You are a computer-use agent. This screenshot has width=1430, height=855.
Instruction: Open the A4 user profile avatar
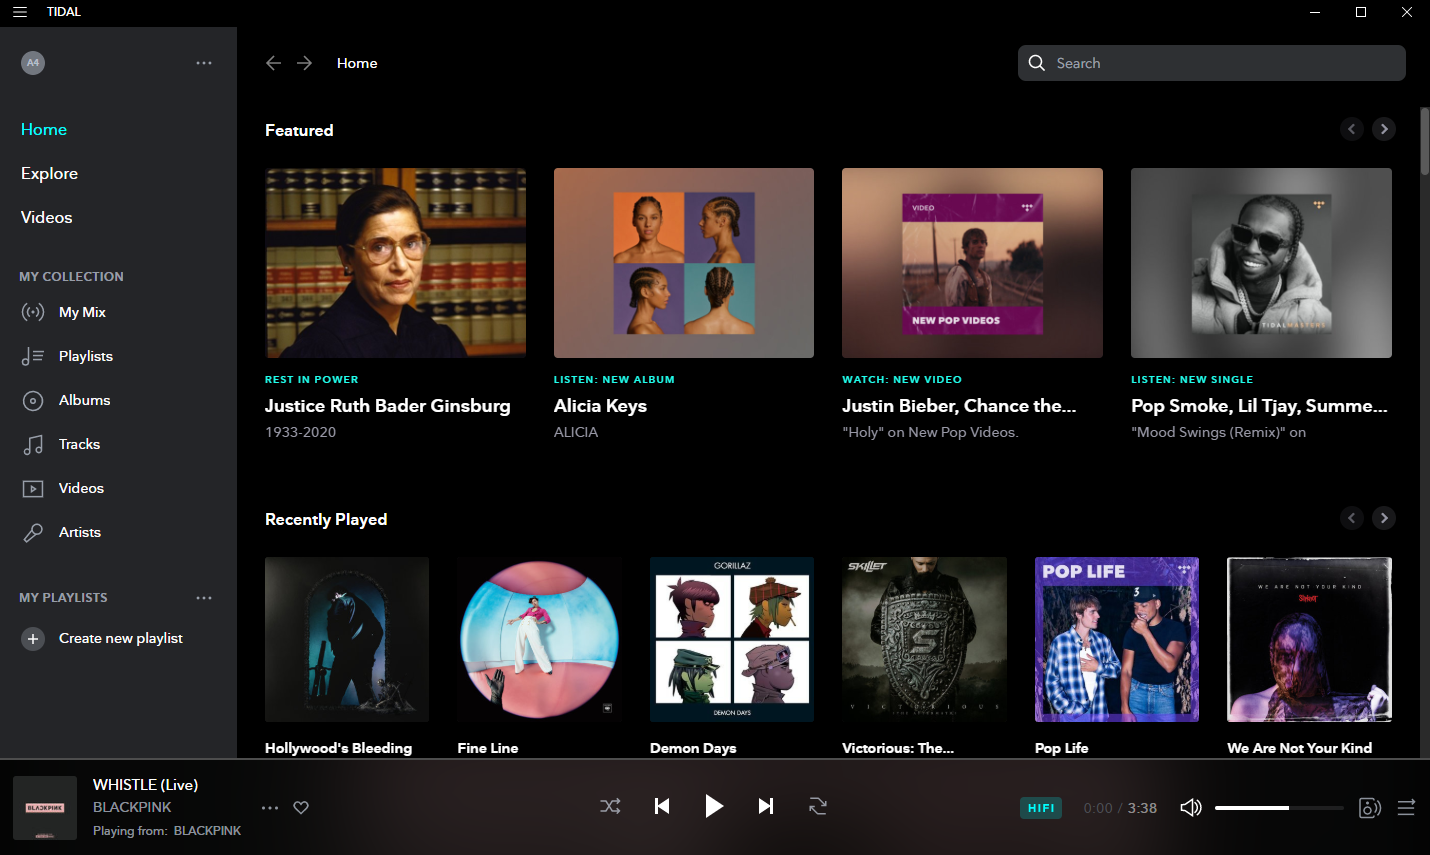pyautogui.click(x=33, y=63)
